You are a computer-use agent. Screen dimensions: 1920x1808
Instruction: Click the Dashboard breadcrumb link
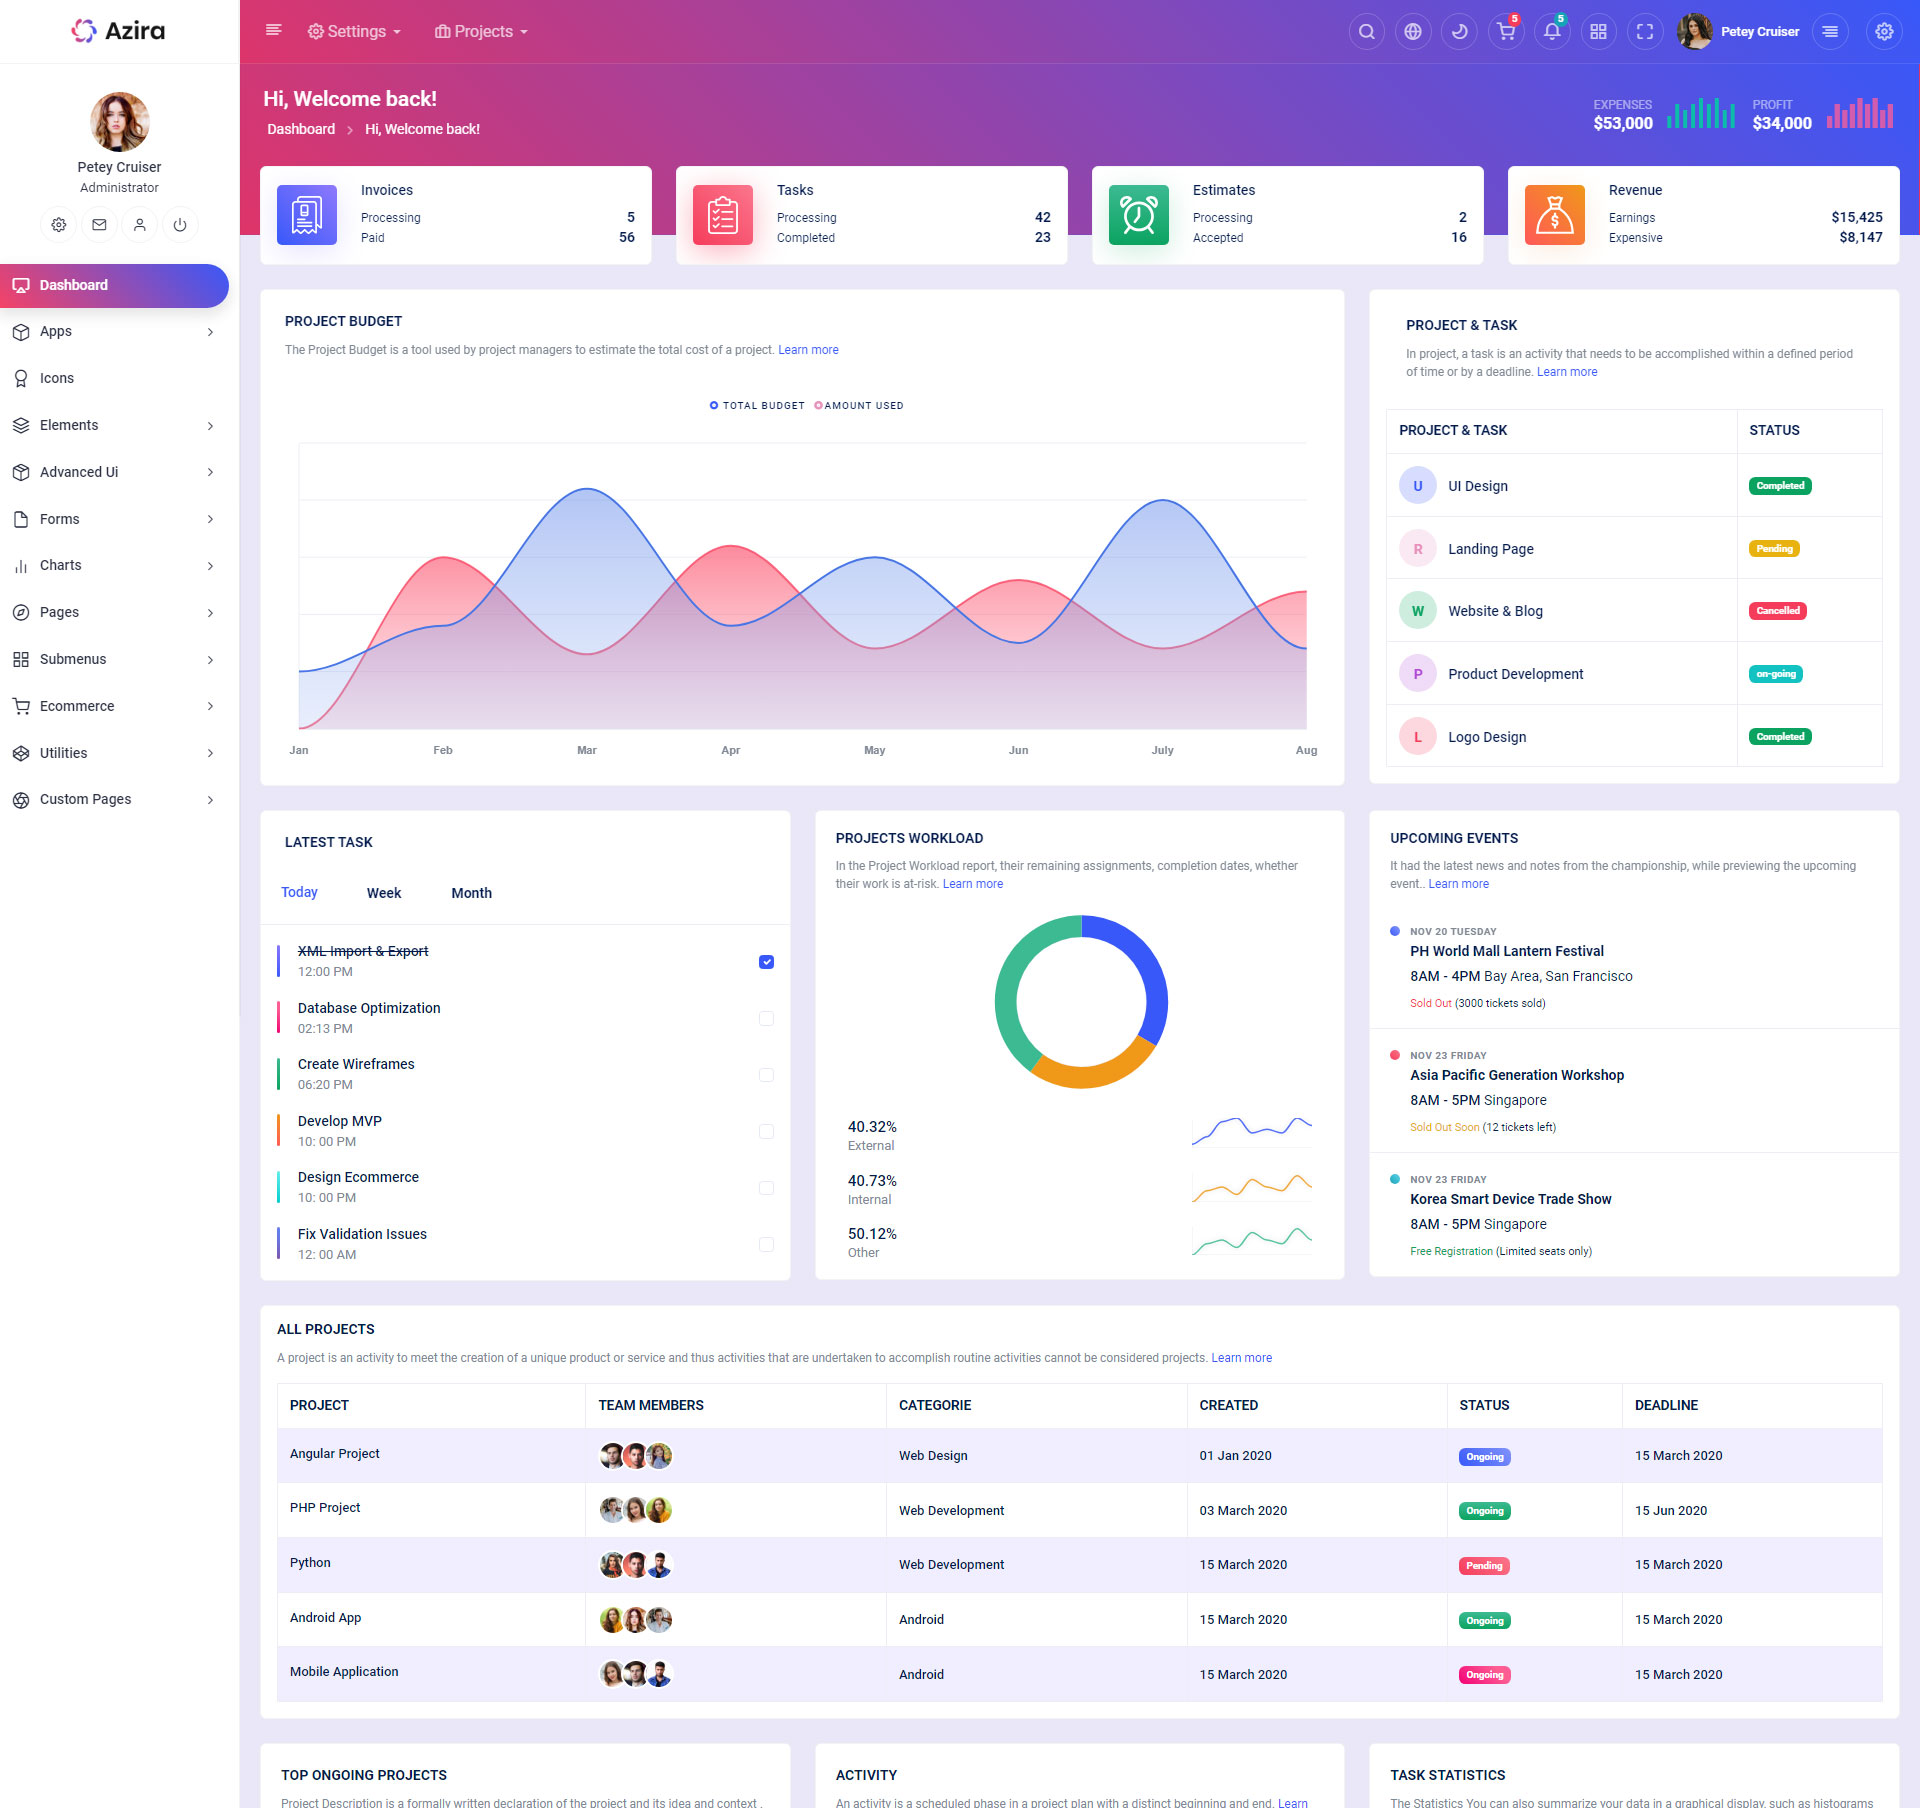(x=301, y=129)
